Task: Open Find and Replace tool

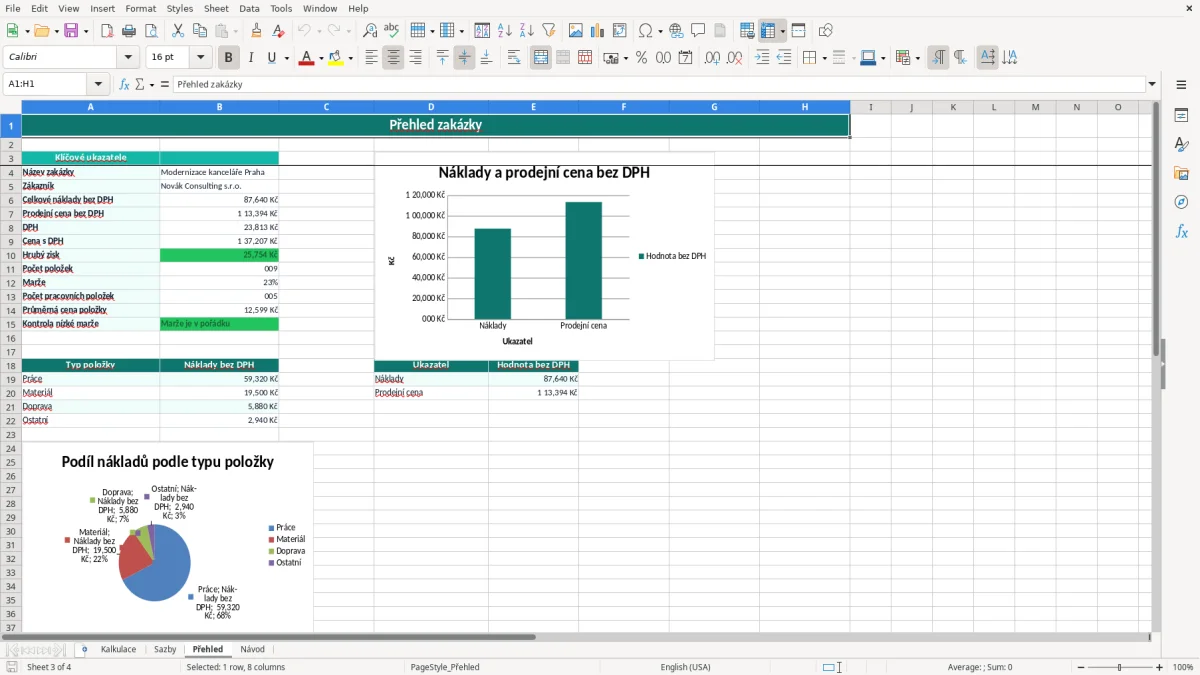Action: pos(370,31)
